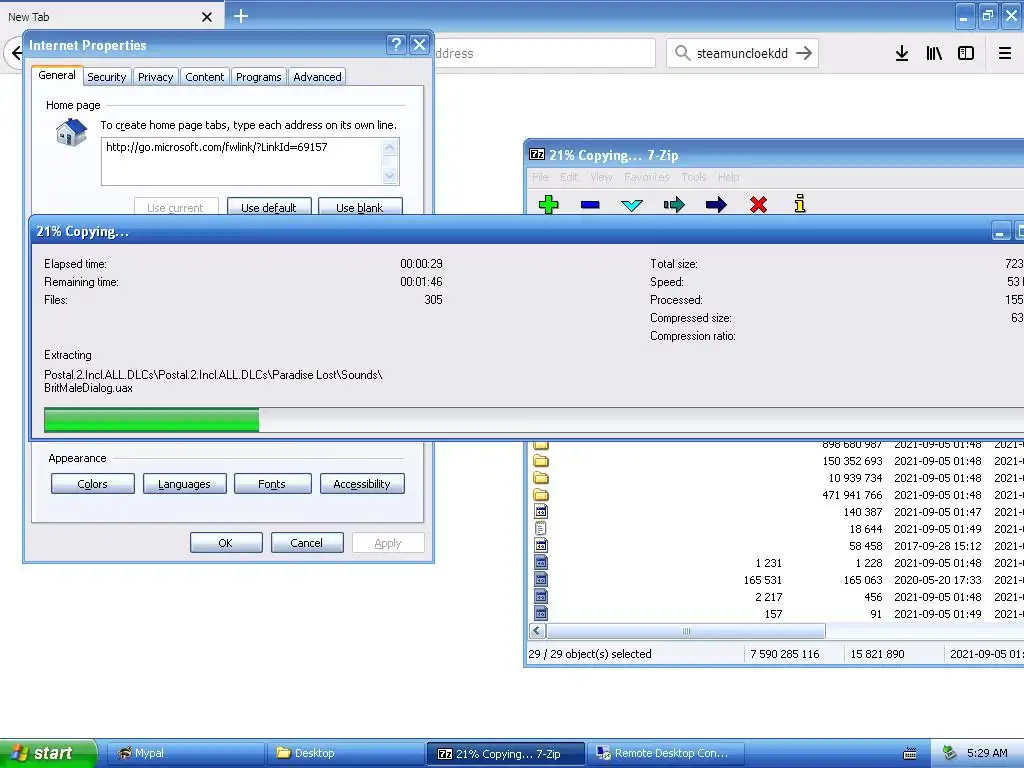
Task: Toggle the browser sidebar icon
Action: [x=966, y=53]
